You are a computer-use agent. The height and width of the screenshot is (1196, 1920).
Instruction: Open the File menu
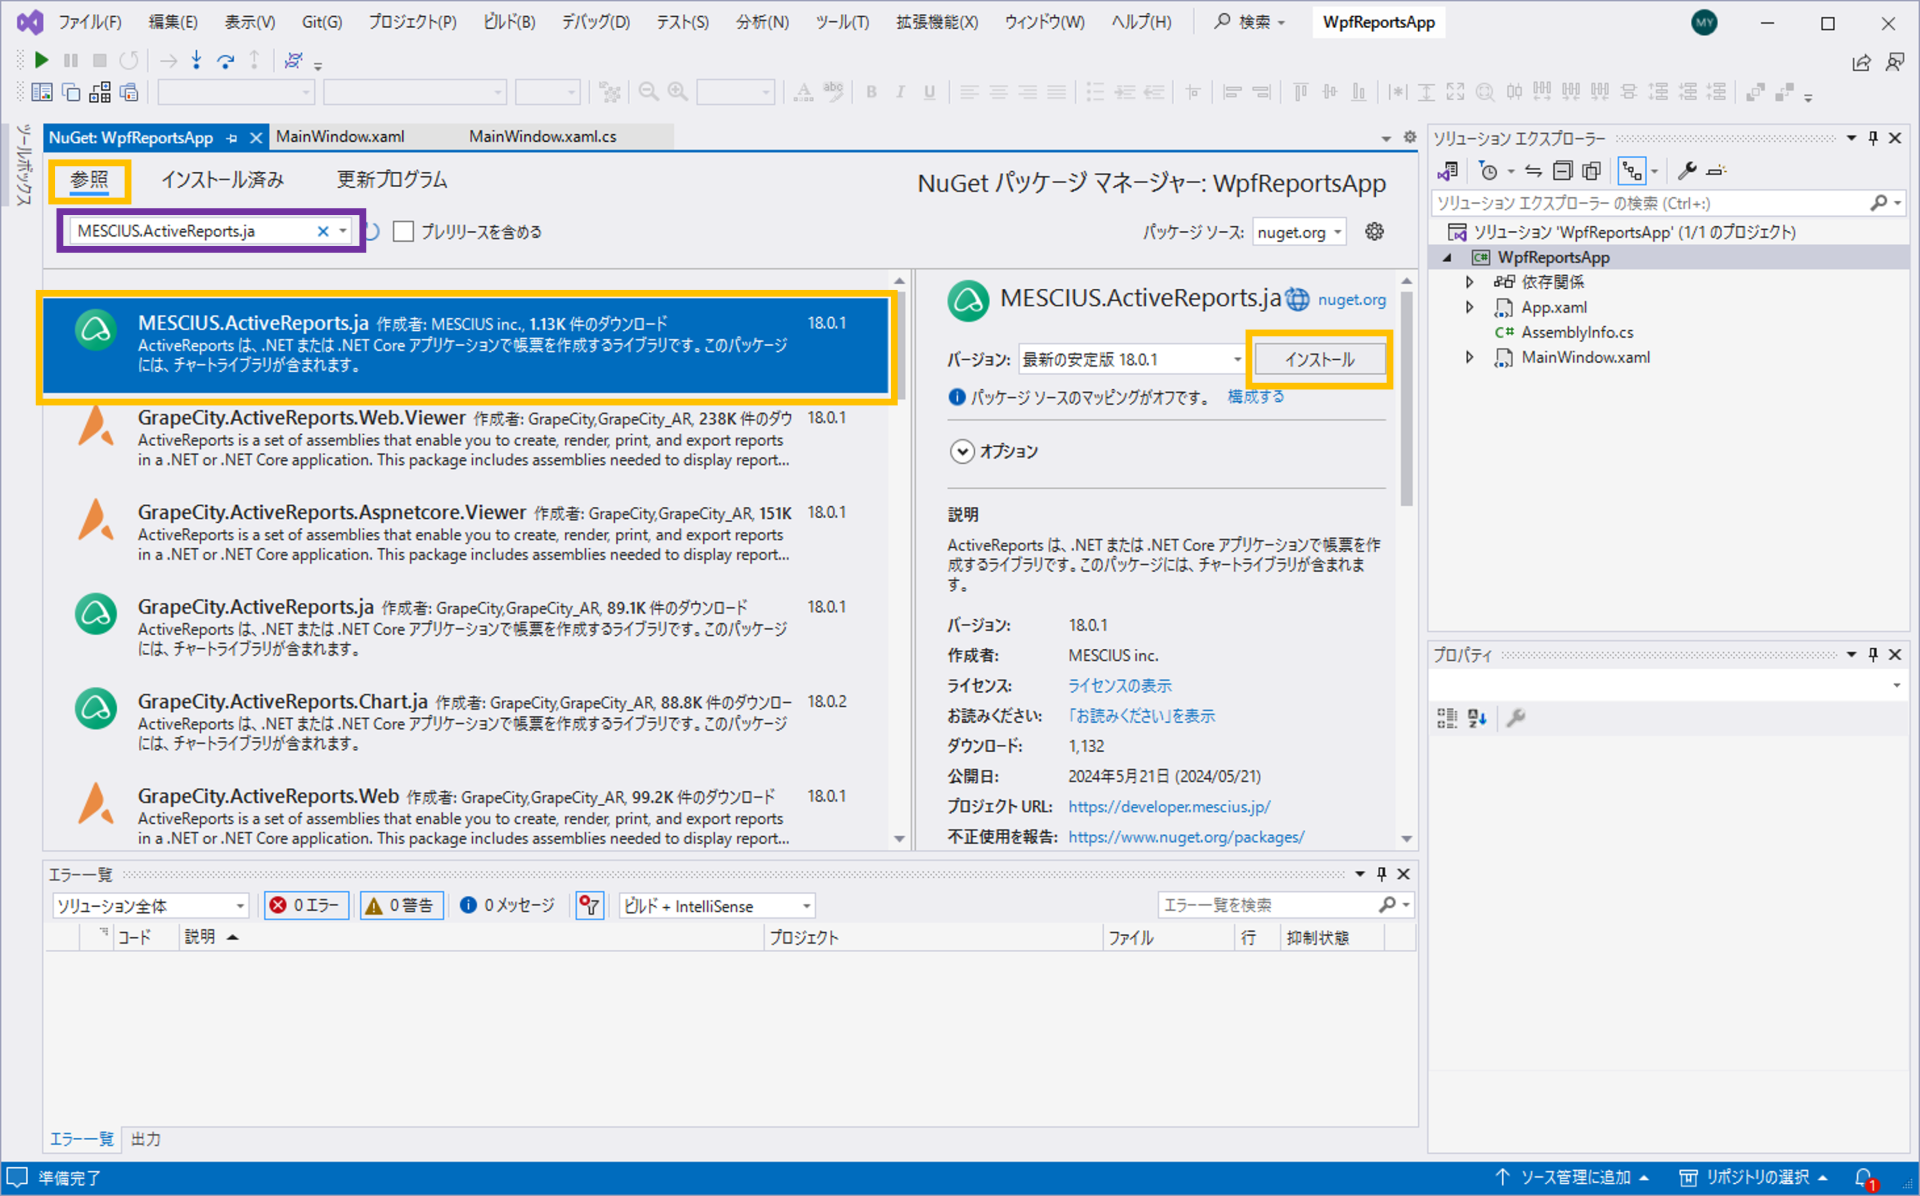90,22
